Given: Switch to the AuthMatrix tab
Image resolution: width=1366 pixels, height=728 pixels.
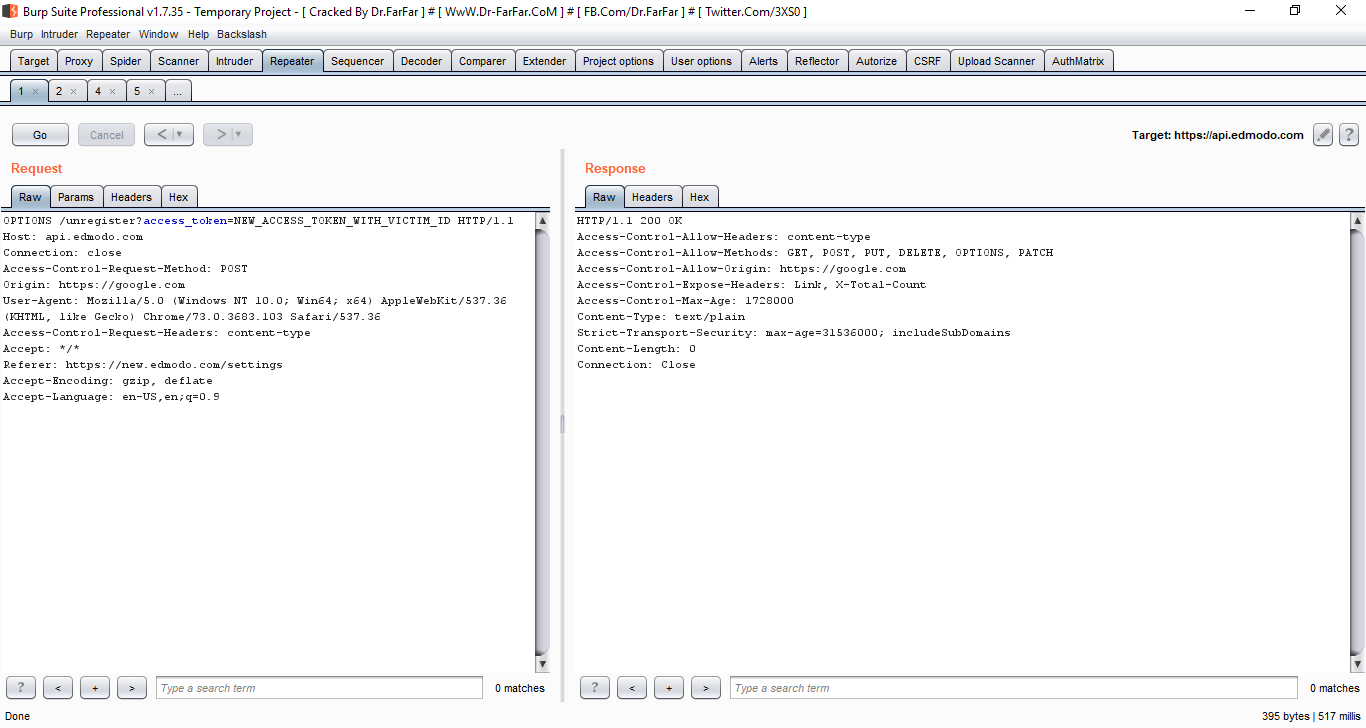Looking at the screenshot, I should click(1078, 61).
